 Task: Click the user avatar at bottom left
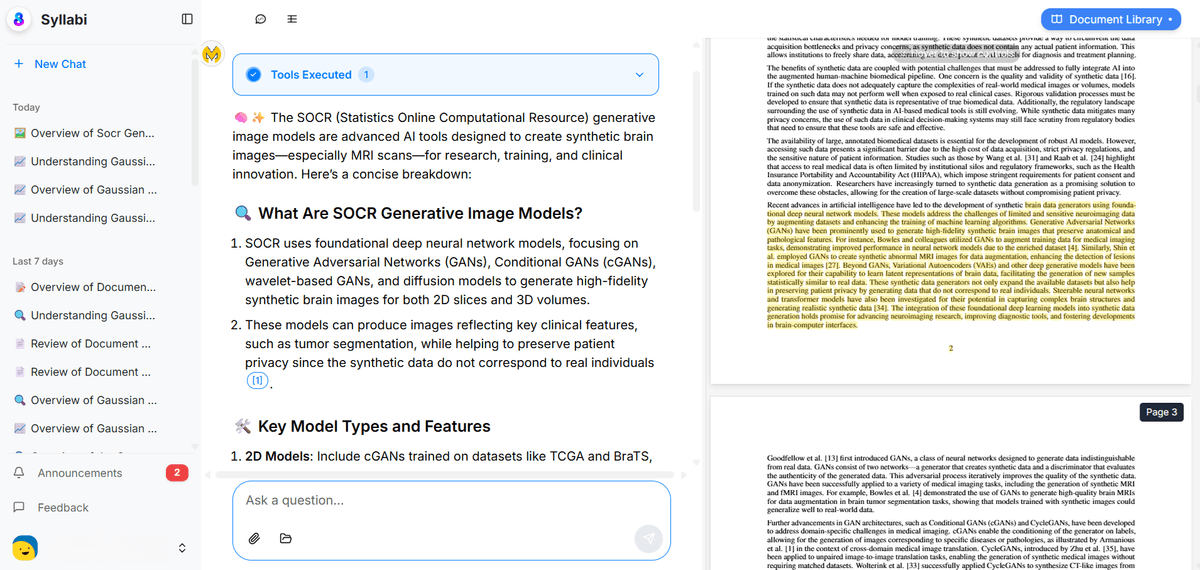coord(25,547)
